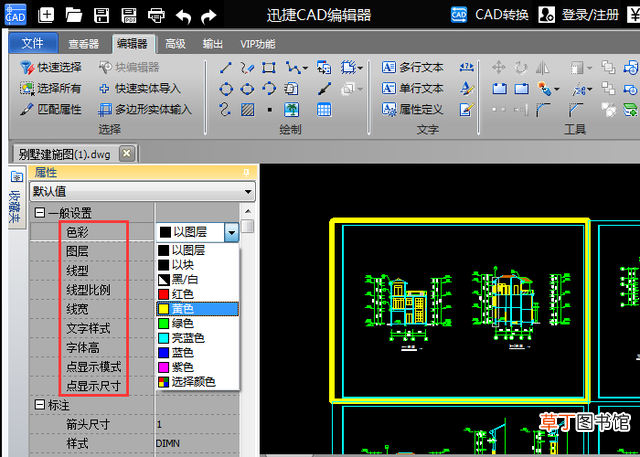Open the 默认值 dropdown
This screenshot has width=640, height=457.
tap(142, 191)
